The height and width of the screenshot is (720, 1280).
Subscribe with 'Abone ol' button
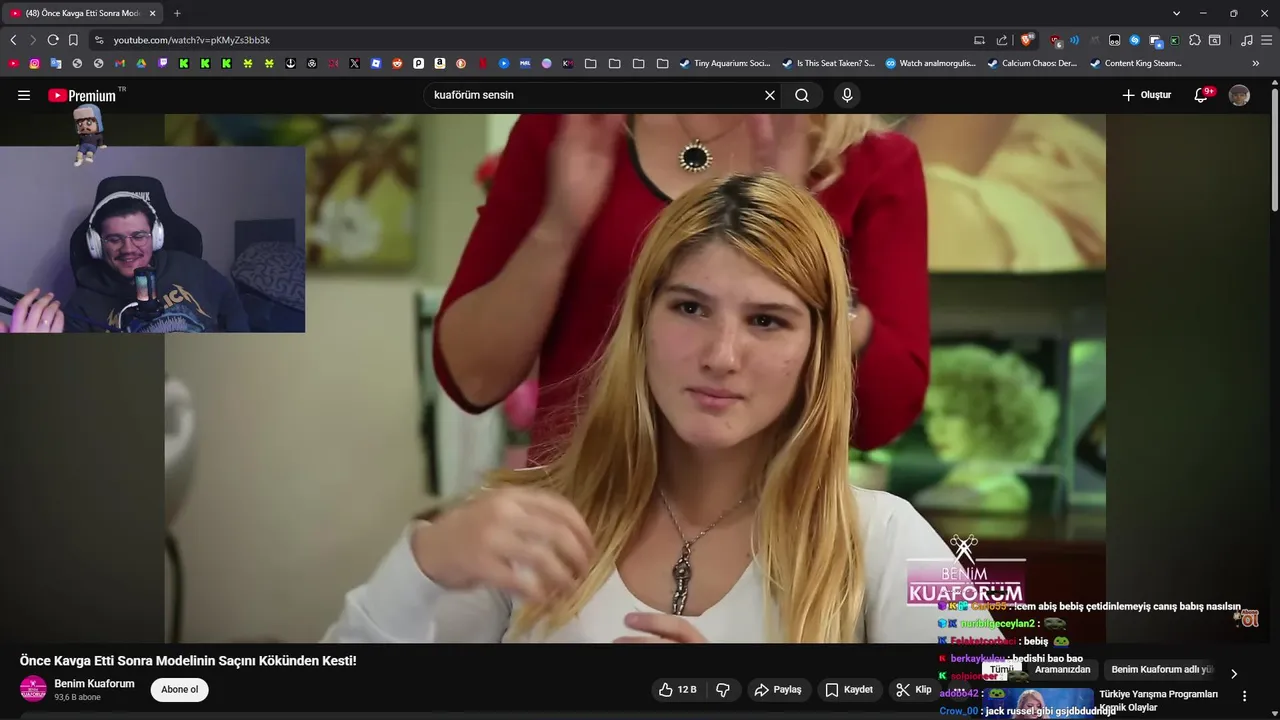180,690
